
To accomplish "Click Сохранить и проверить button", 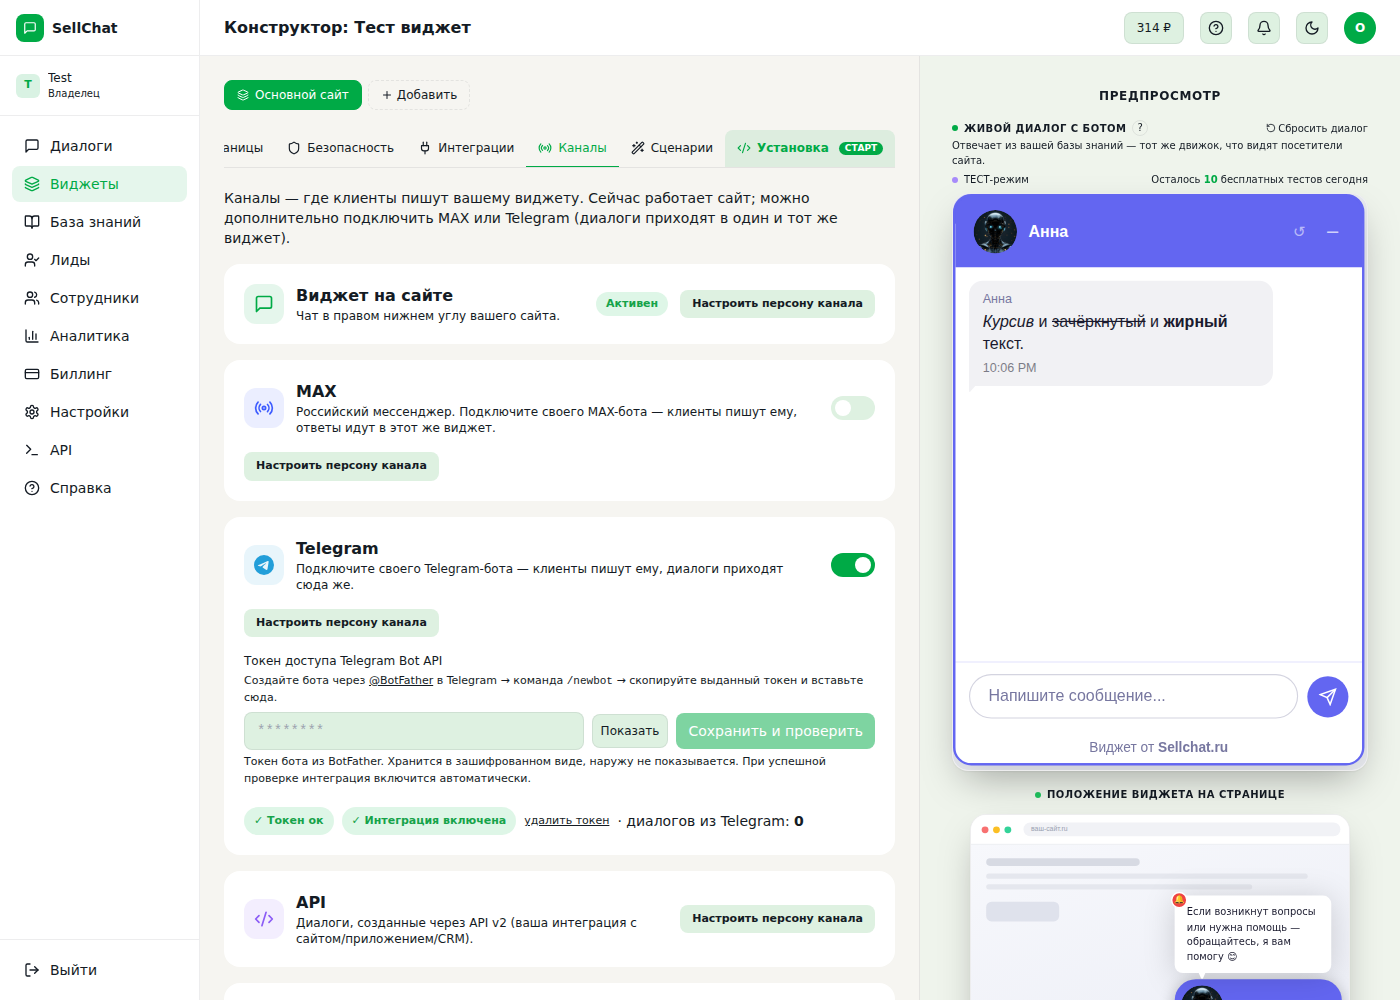I will pyautogui.click(x=775, y=731).
